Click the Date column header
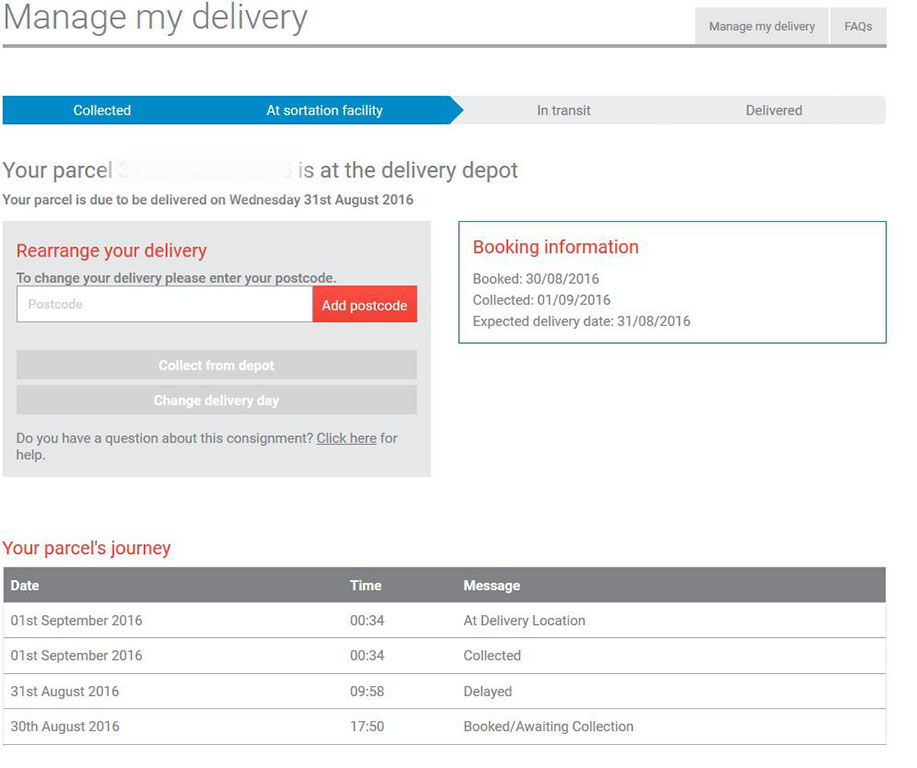This screenshot has width=917, height=768. tap(25, 586)
